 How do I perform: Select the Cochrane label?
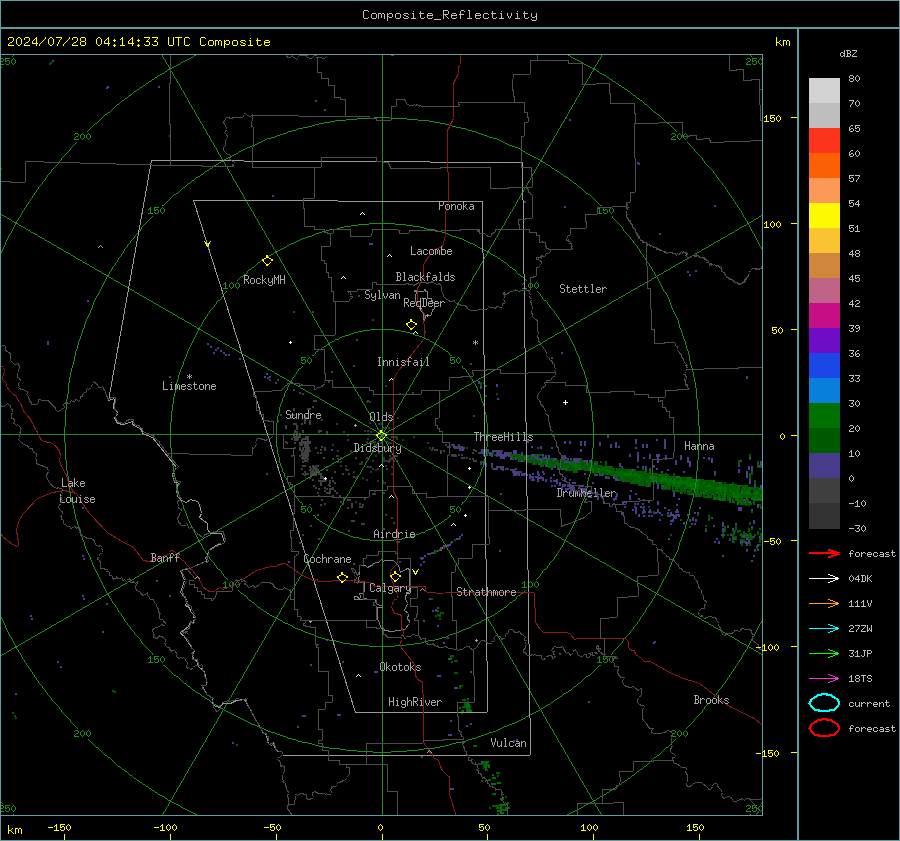pyautogui.click(x=327, y=559)
